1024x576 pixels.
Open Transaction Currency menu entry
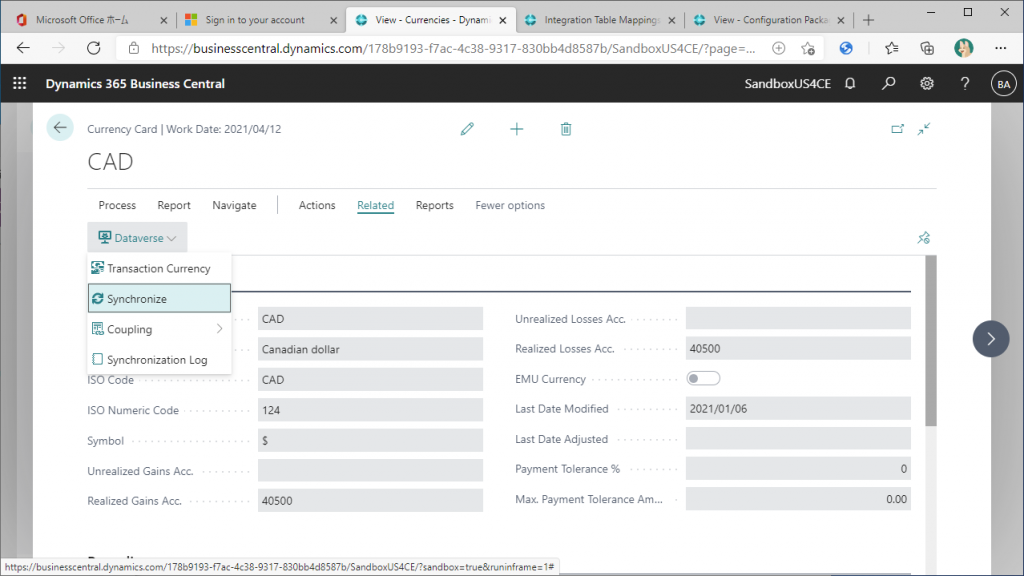point(158,268)
